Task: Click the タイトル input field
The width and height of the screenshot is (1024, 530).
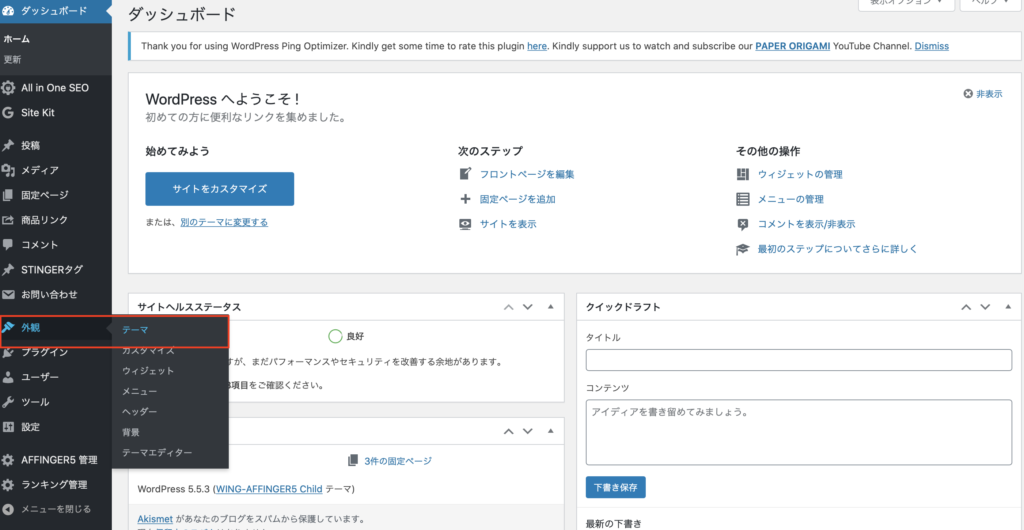Action: point(798,360)
